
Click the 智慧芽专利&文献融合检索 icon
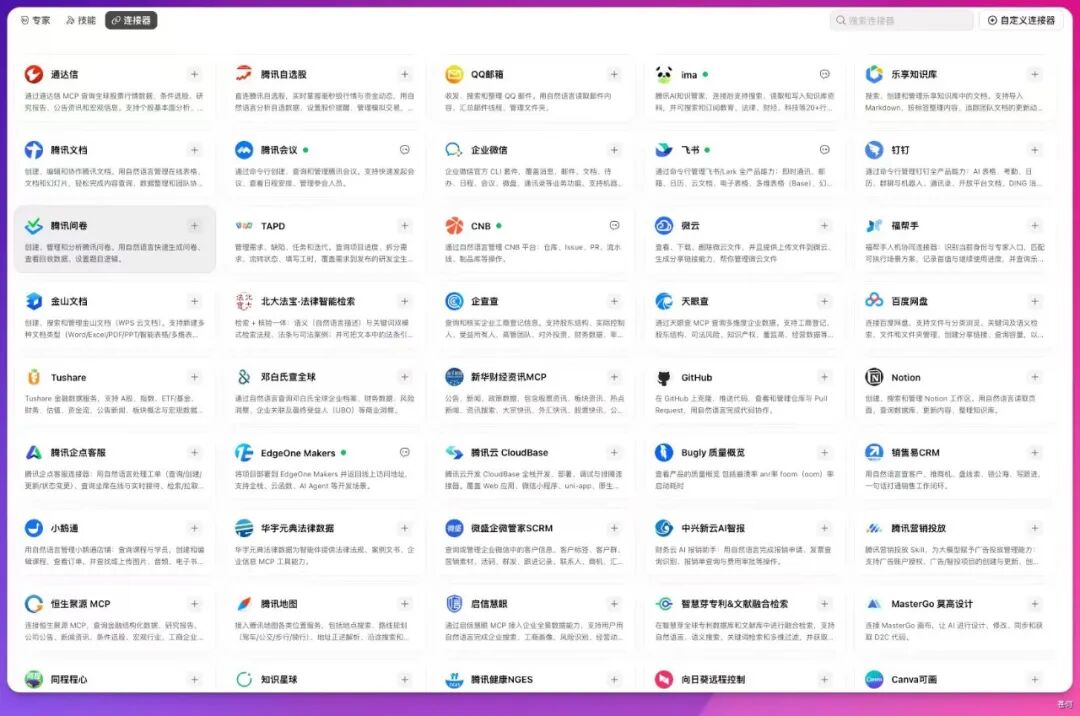coord(664,604)
